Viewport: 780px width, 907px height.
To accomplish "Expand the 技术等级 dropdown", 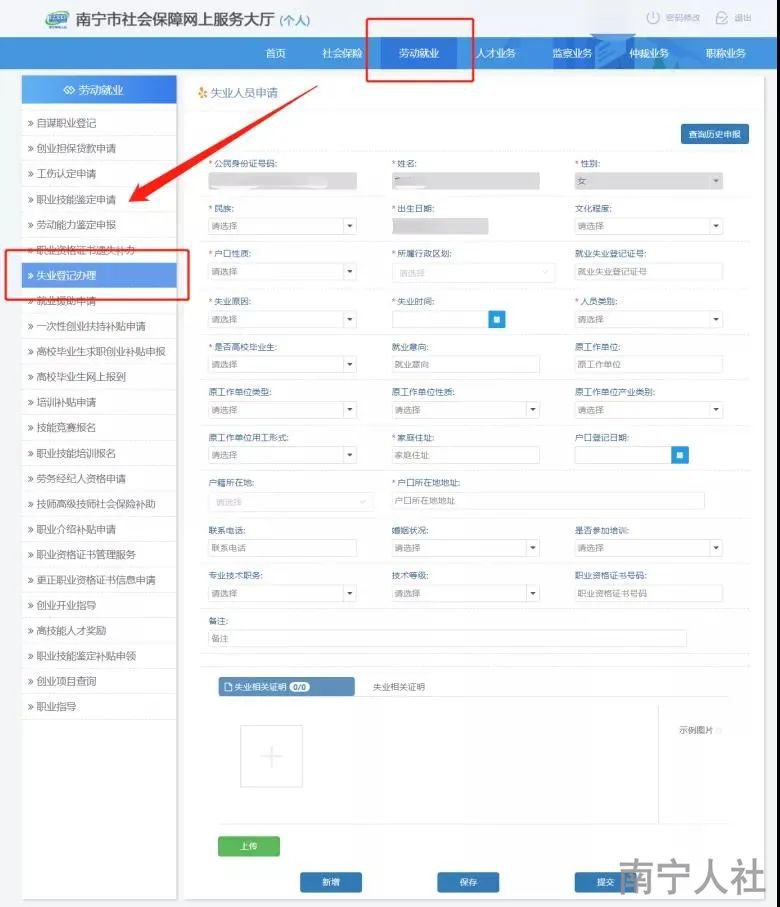I will 466,593.
